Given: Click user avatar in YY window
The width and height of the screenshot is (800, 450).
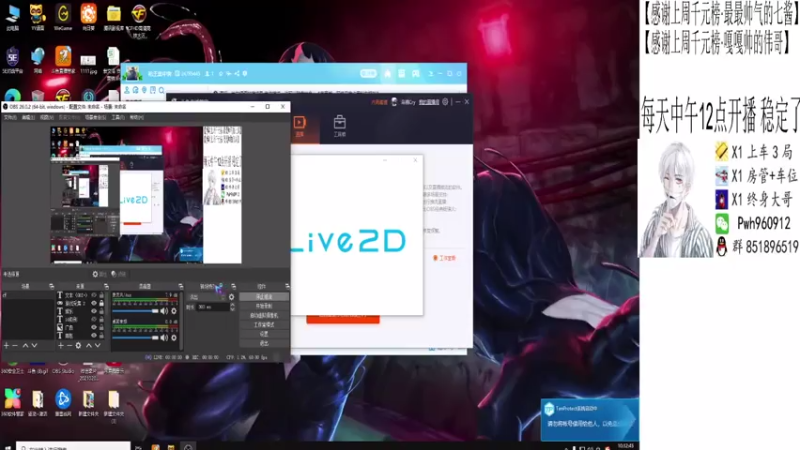Looking at the screenshot, I should pyautogui.click(x=133, y=73).
